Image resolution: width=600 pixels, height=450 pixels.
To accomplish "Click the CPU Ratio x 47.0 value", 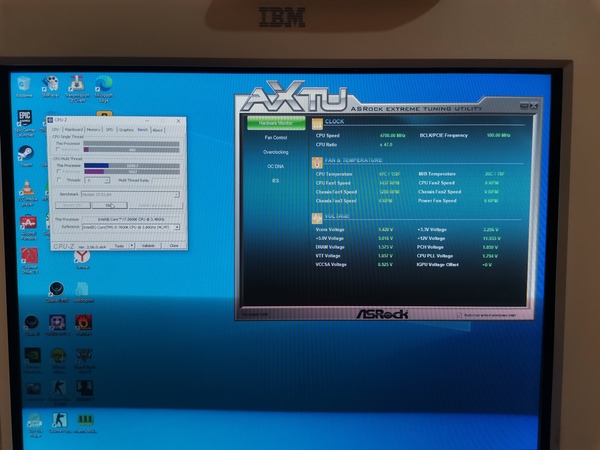I will click(386, 145).
